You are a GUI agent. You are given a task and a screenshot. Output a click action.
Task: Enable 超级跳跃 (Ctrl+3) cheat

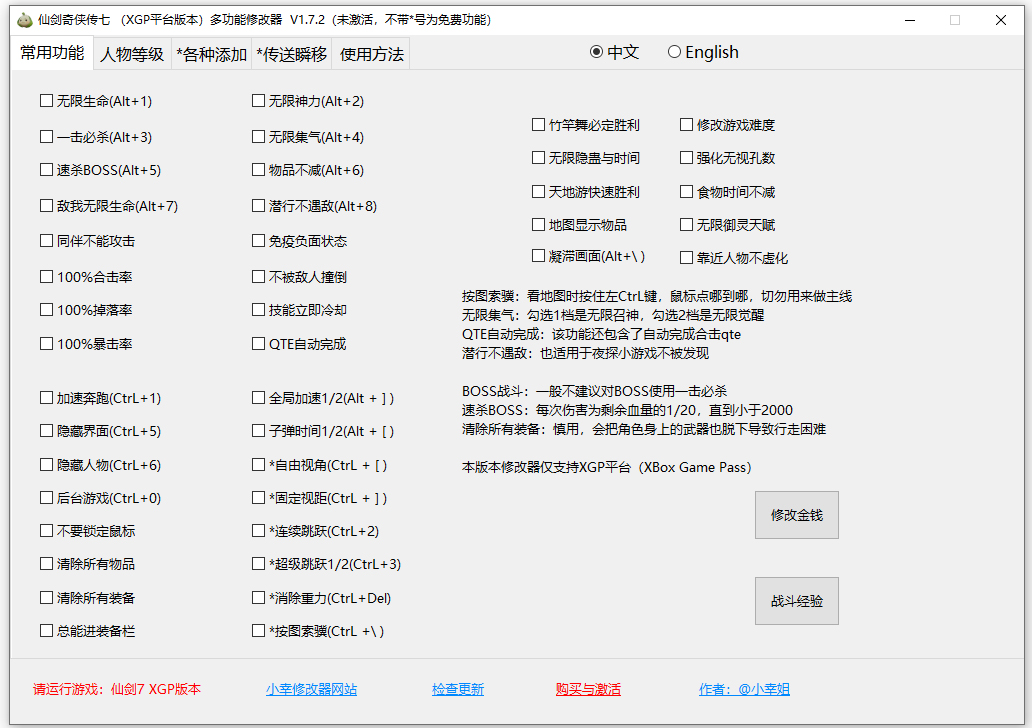coord(258,564)
